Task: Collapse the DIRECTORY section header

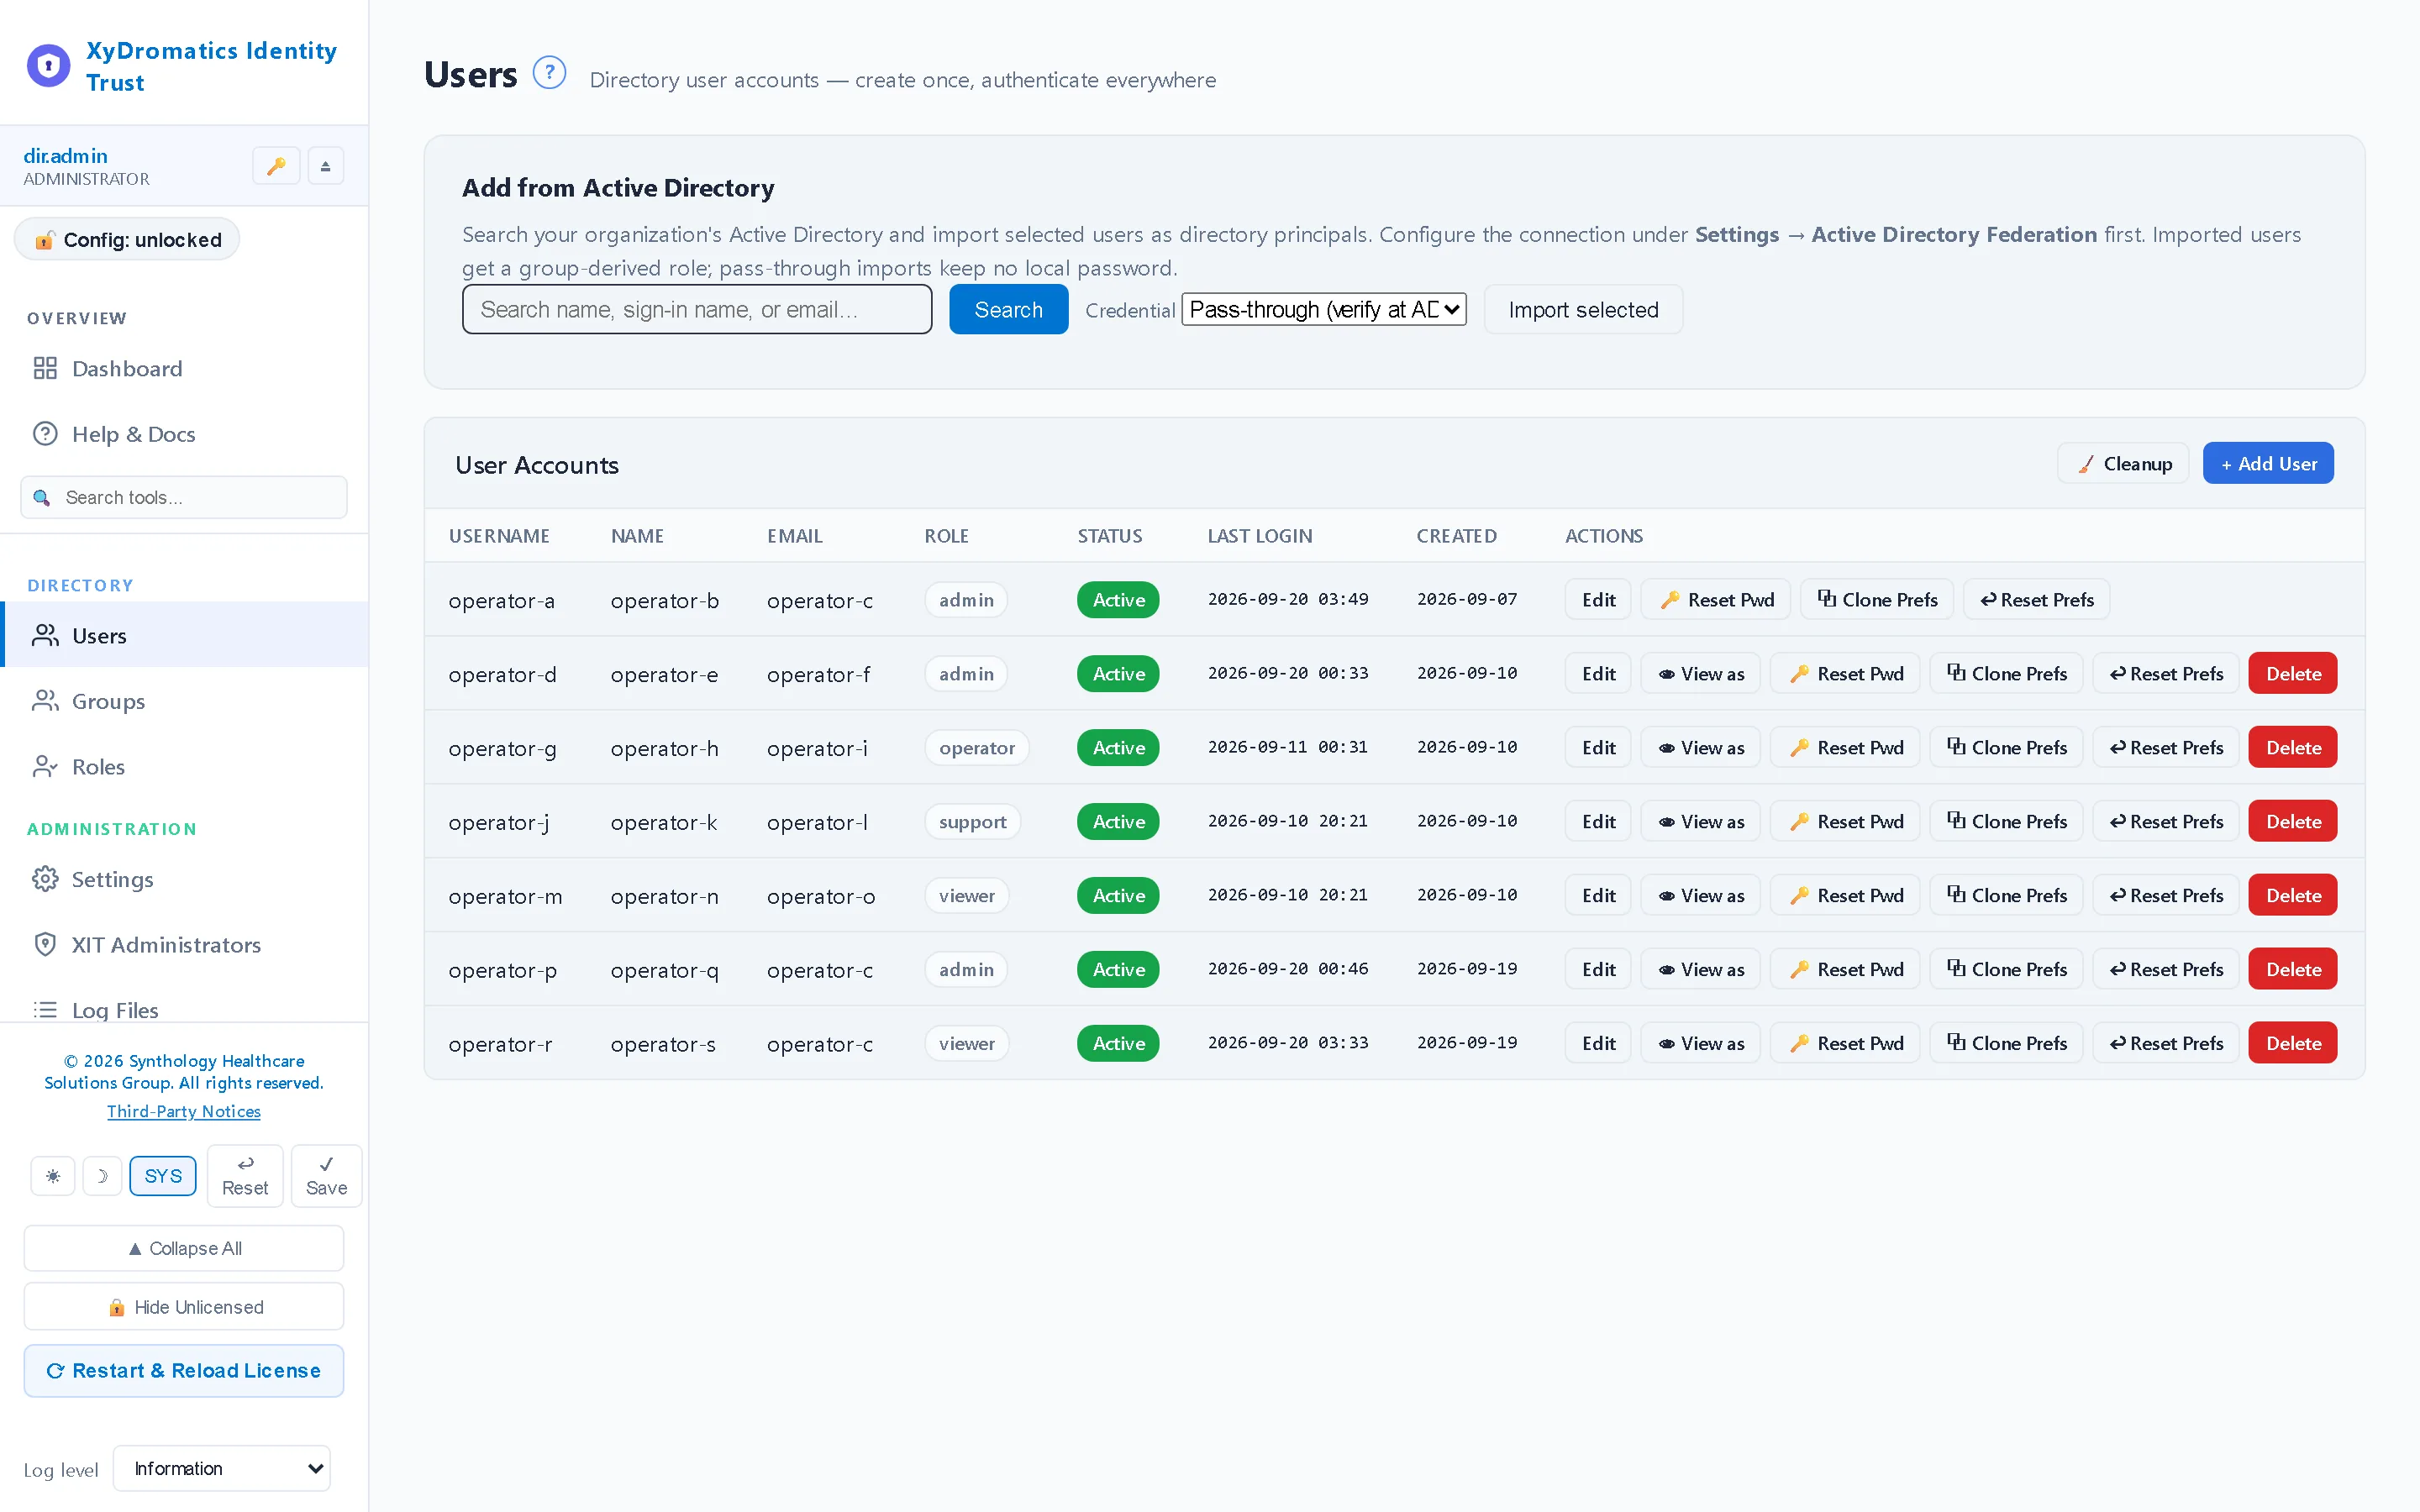Action: point(80,586)
